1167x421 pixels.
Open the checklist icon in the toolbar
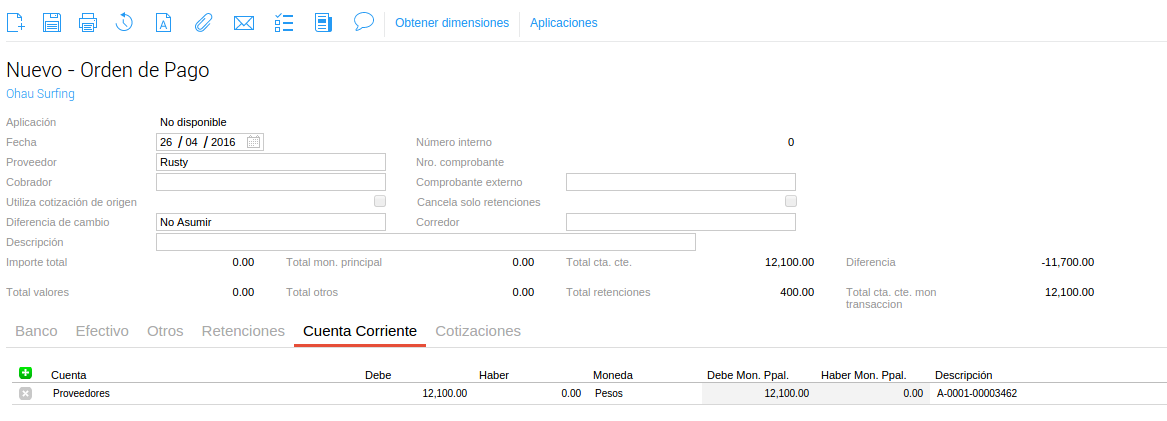[x=283, y=22]
